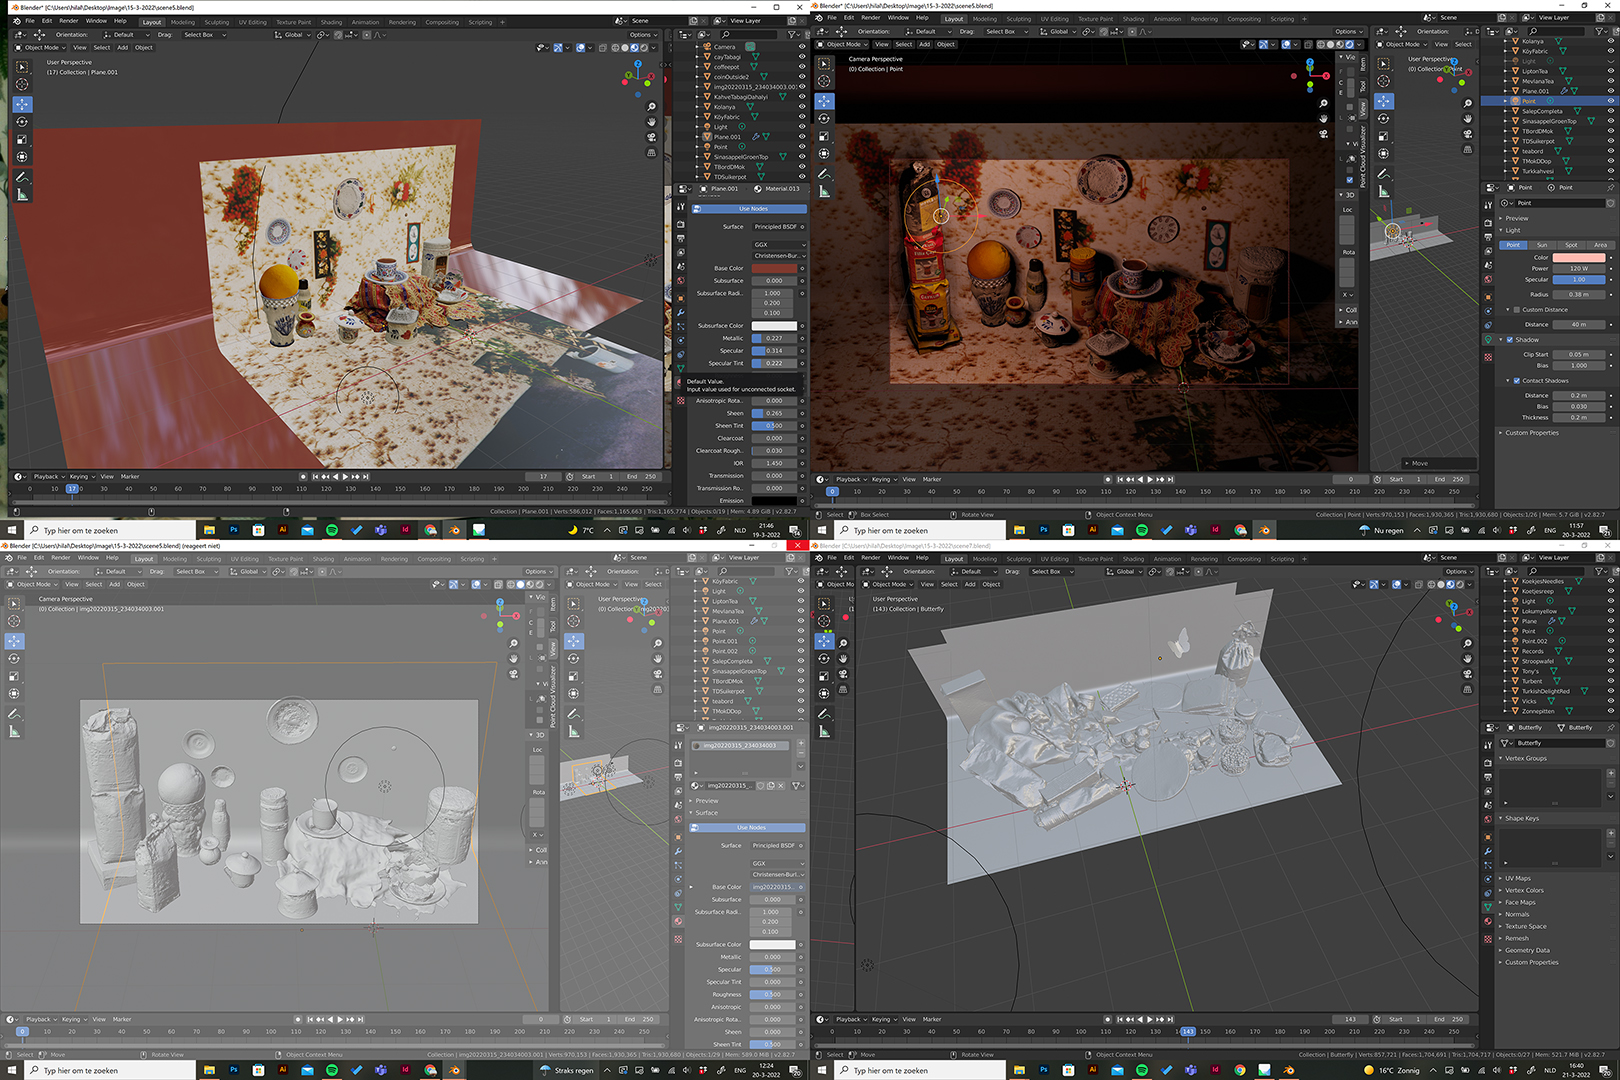Select Measure tool in top-left Blender window
Image resolution: width=1620 pixels, height=1080 pixels.
pos(22,195)
